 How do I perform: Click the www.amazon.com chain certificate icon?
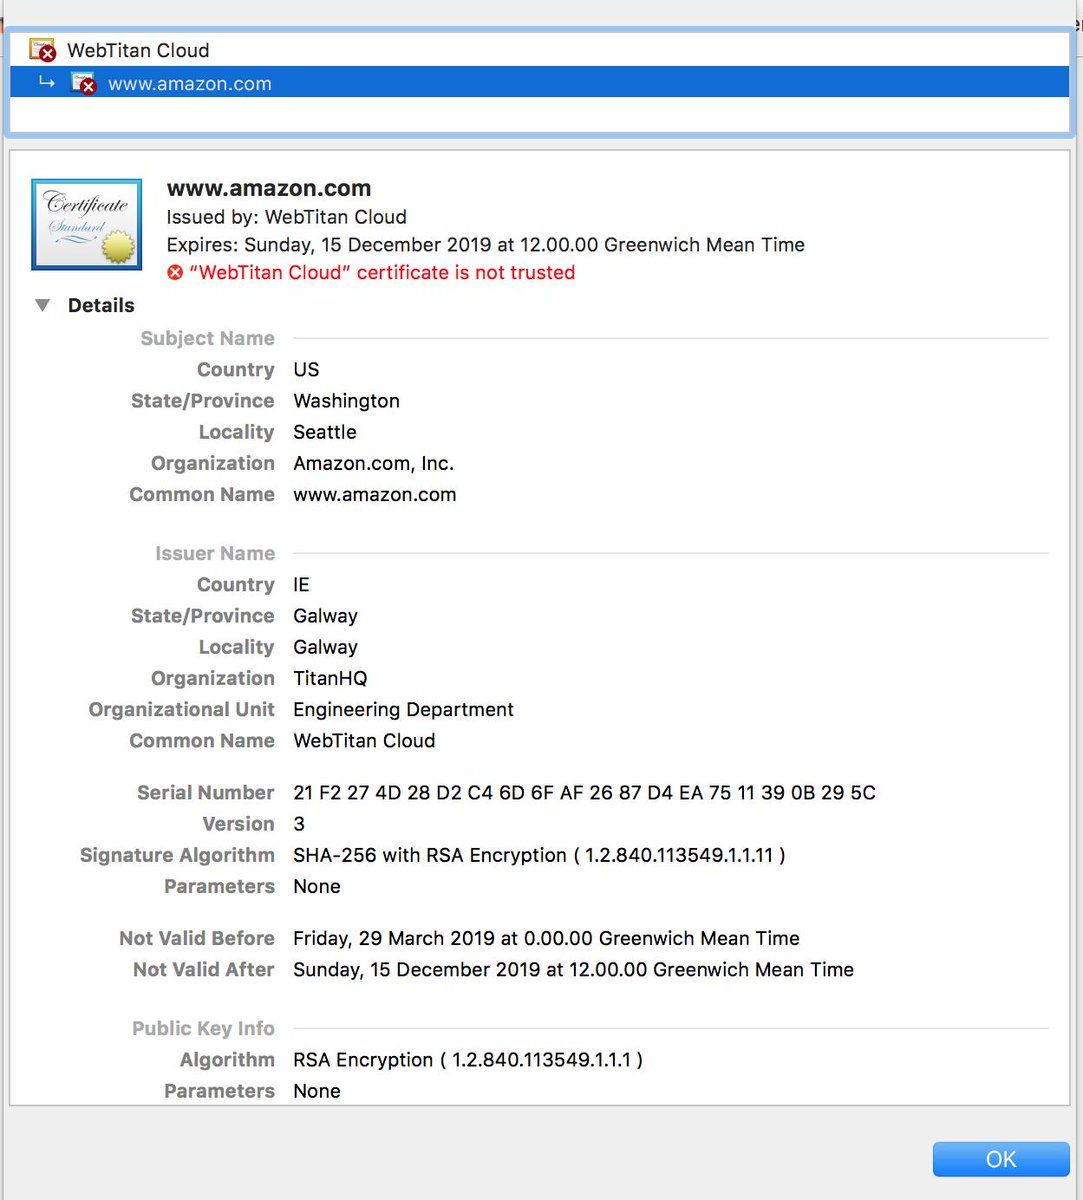point(84,83)
